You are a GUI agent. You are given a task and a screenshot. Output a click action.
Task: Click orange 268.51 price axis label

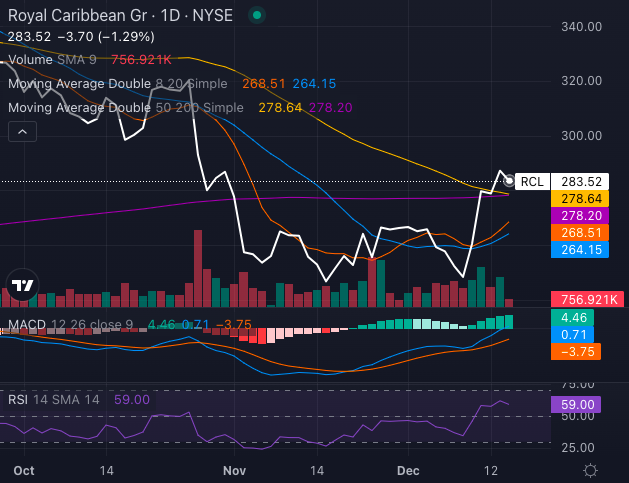pos(580,233)
